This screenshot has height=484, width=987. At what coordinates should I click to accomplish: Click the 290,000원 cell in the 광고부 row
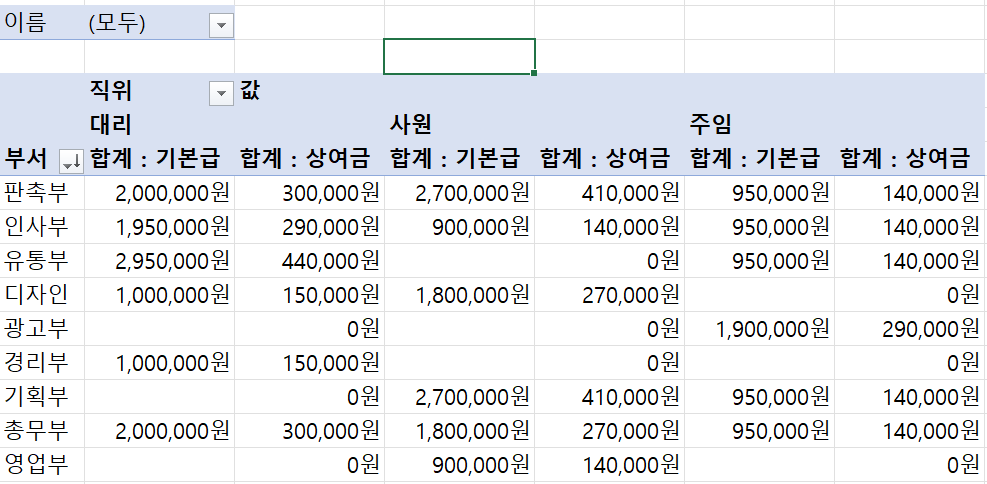(923, 329)
